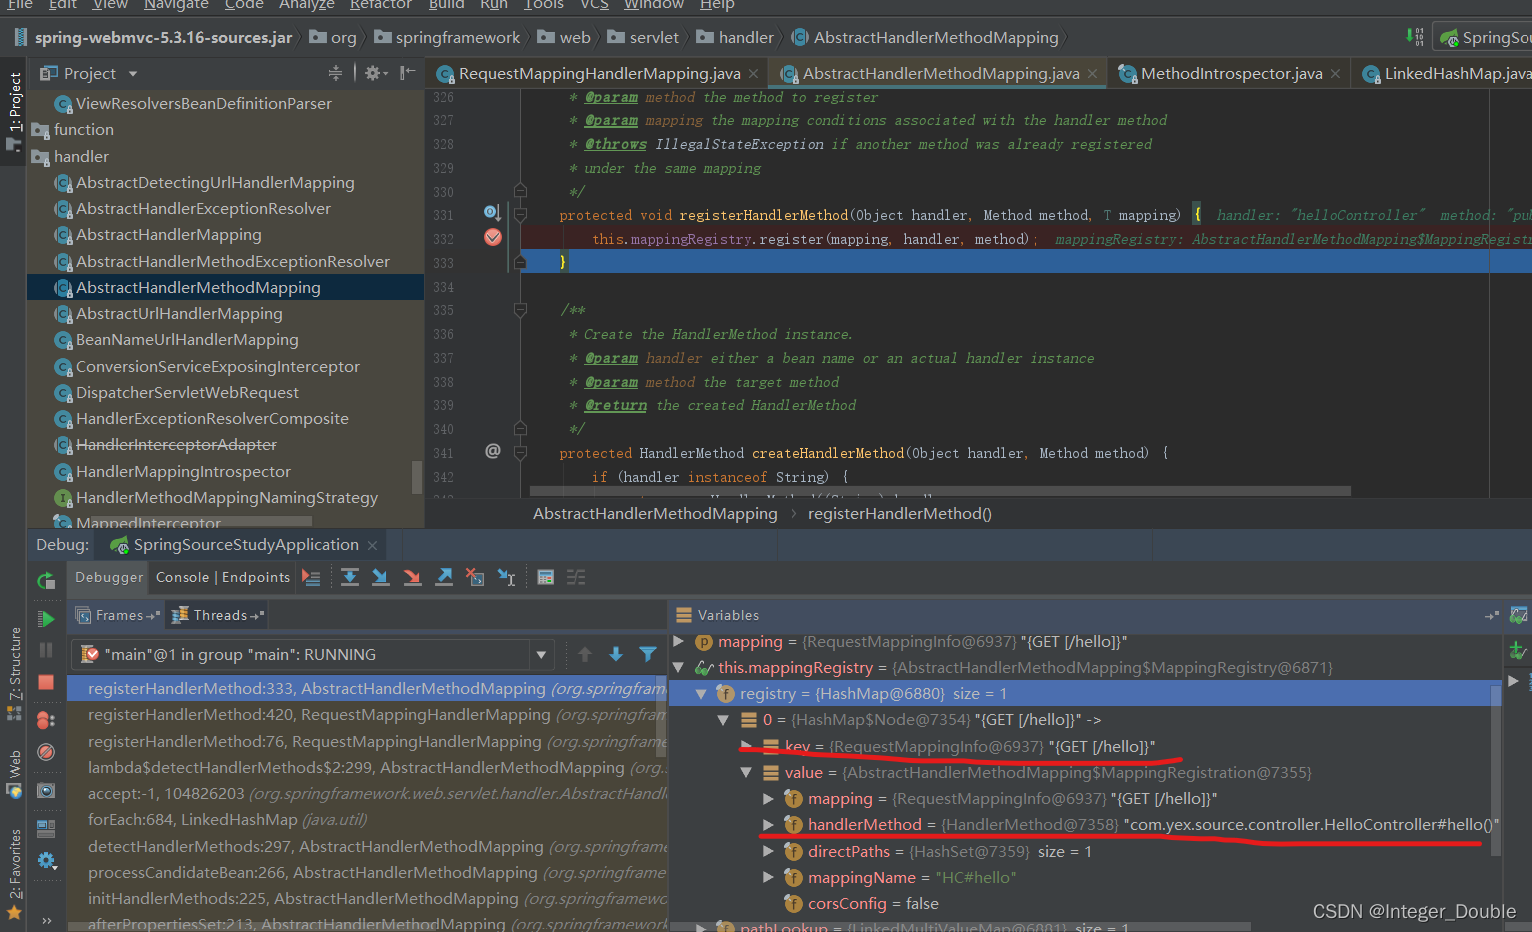Resume program with green play icon
Viewport: 1532px width, 932px height.
(x=46, y=619)
